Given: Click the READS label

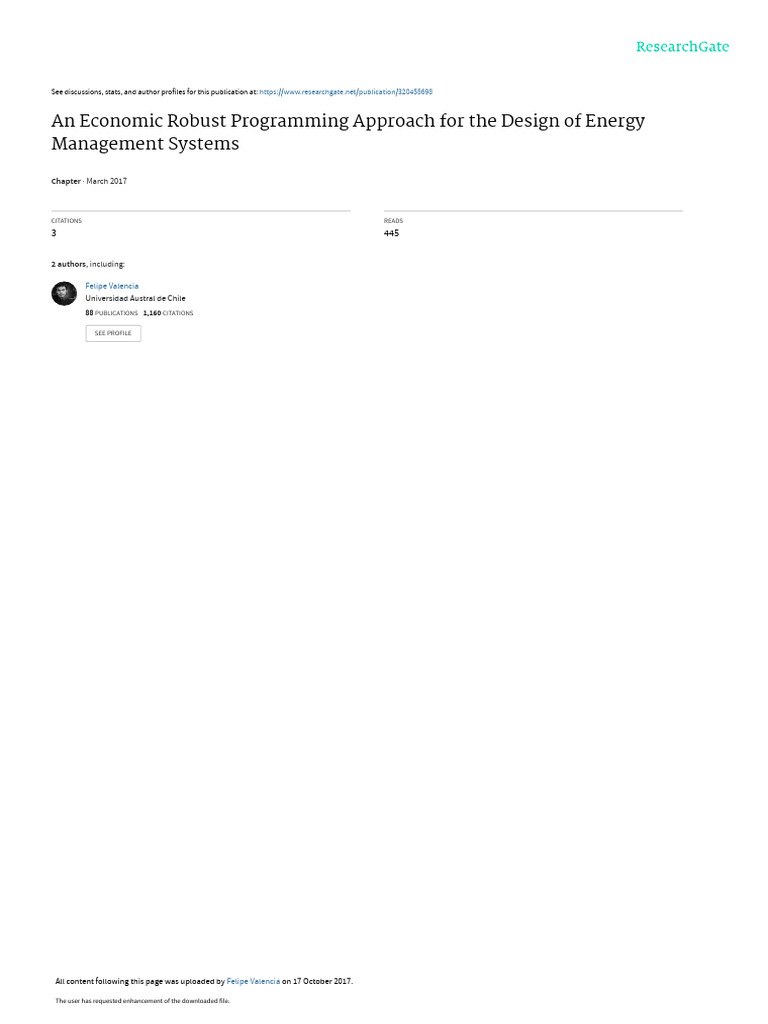Looking at the screenshot, I should point(393,221).
